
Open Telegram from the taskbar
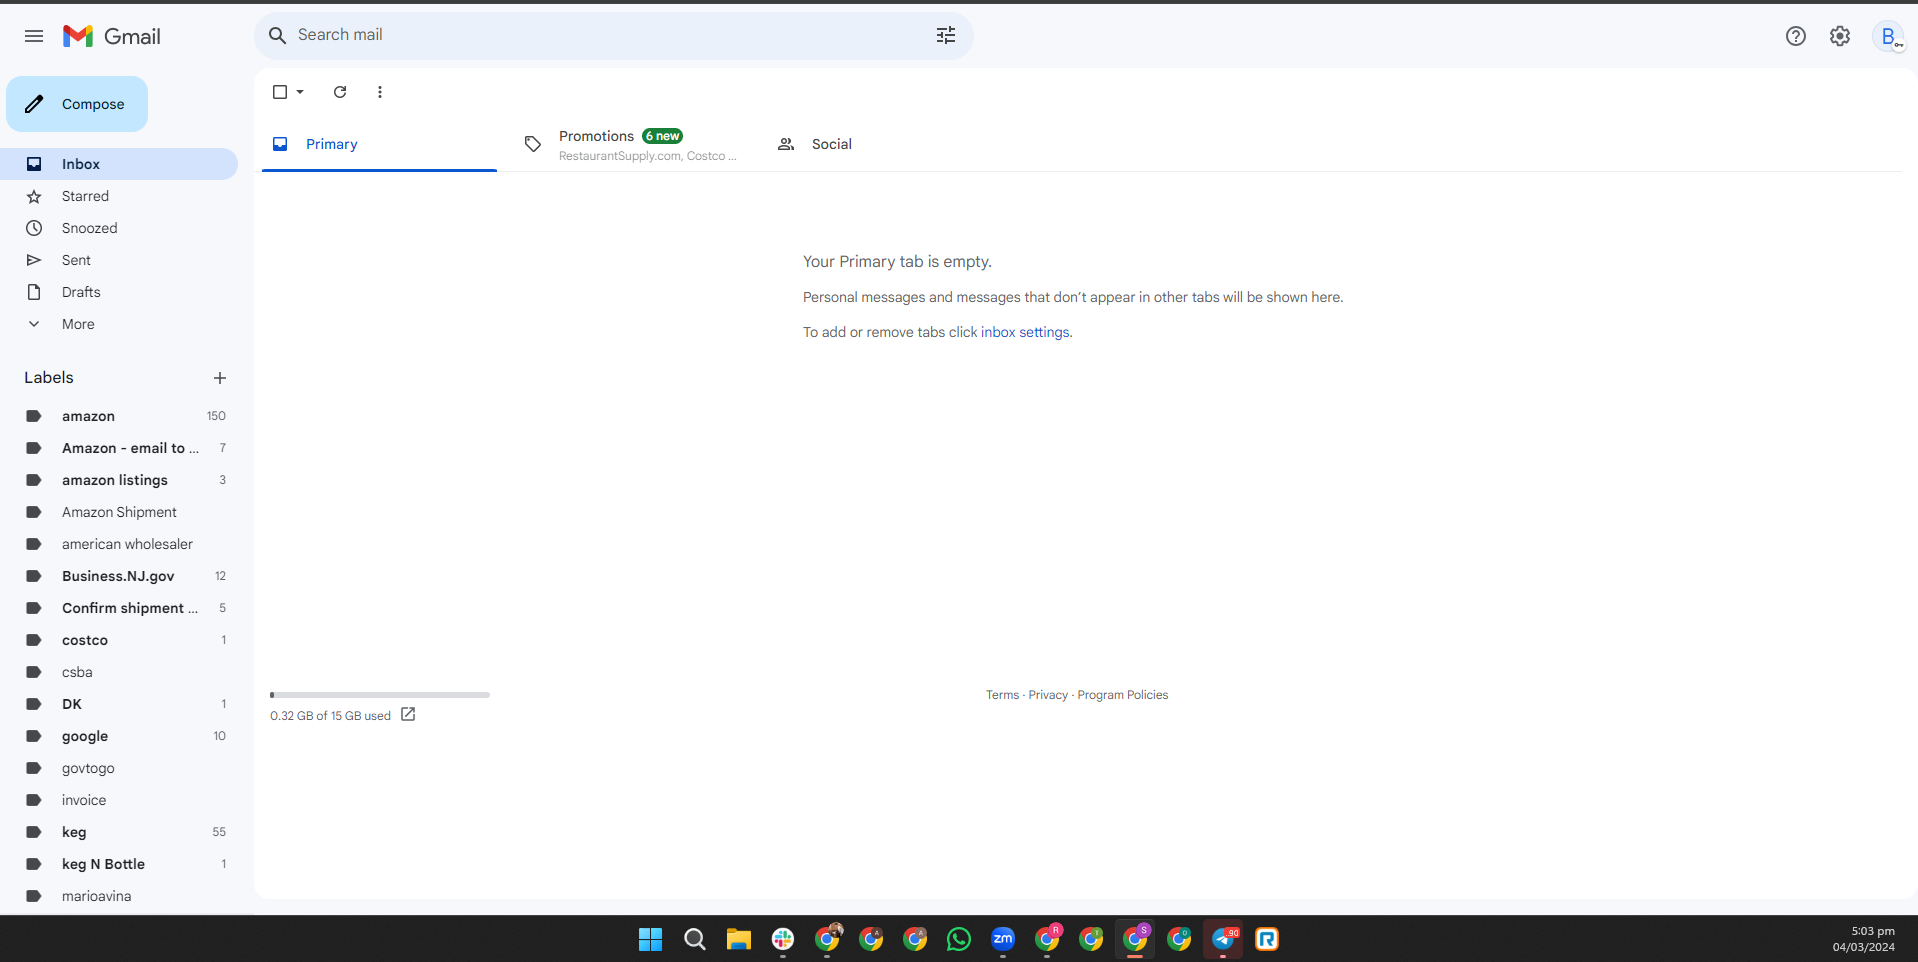(x=1223, y=939)
